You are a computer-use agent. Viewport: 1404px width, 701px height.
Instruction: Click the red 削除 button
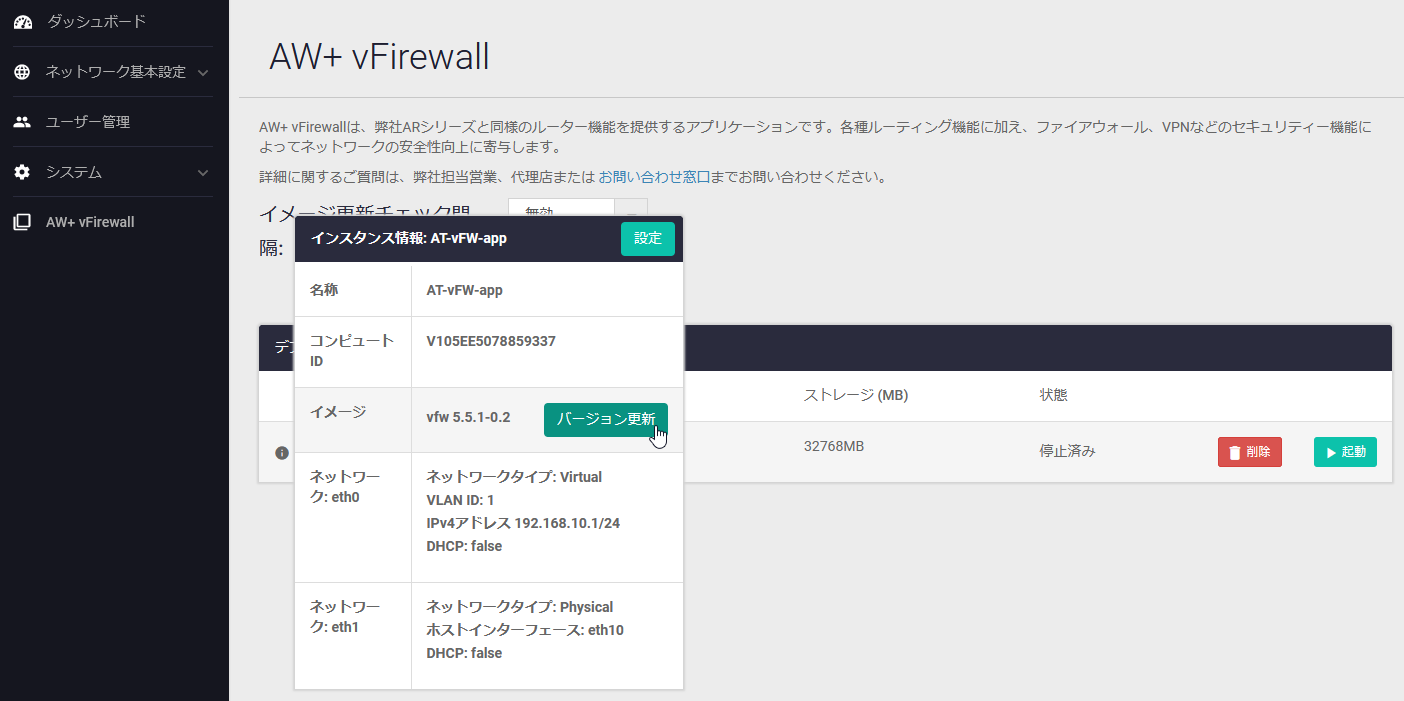pos(1250,452)
